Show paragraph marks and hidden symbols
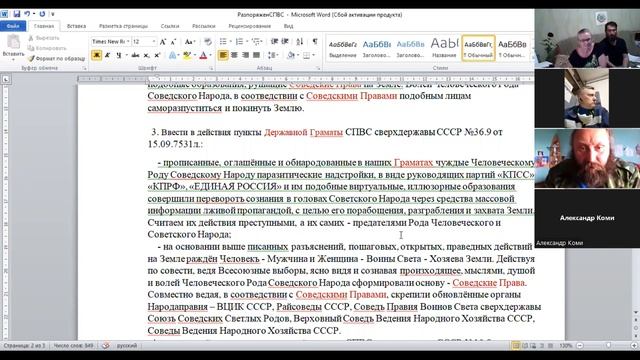This screenshot has width=640, height=360. pyautogui.click(x=315, y=42)
